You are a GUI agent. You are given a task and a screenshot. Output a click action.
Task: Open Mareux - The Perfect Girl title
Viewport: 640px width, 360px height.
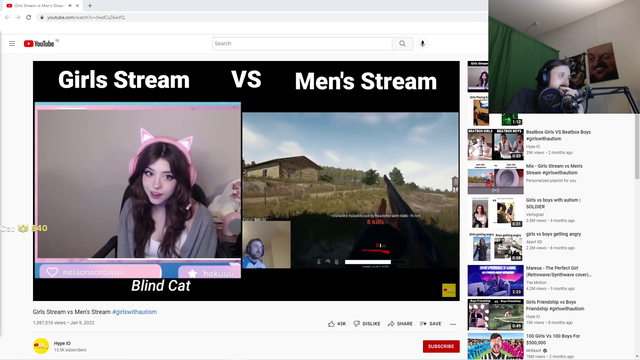pyautogui.click(x=558, y=271)
